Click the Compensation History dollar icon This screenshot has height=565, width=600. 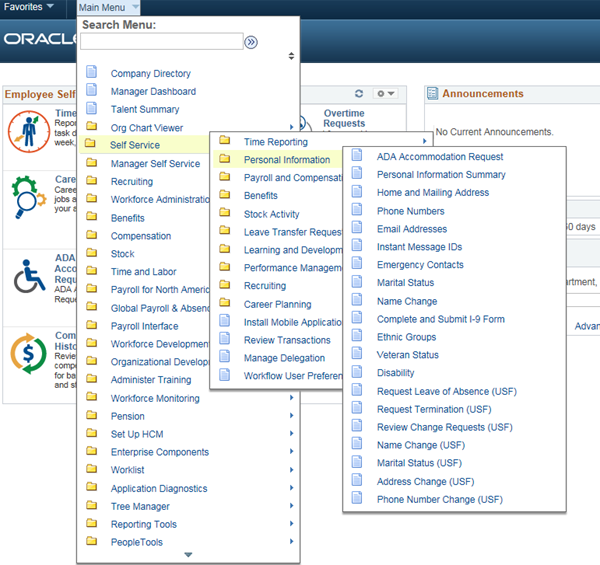pyautogui.click(x=29, y=352)
